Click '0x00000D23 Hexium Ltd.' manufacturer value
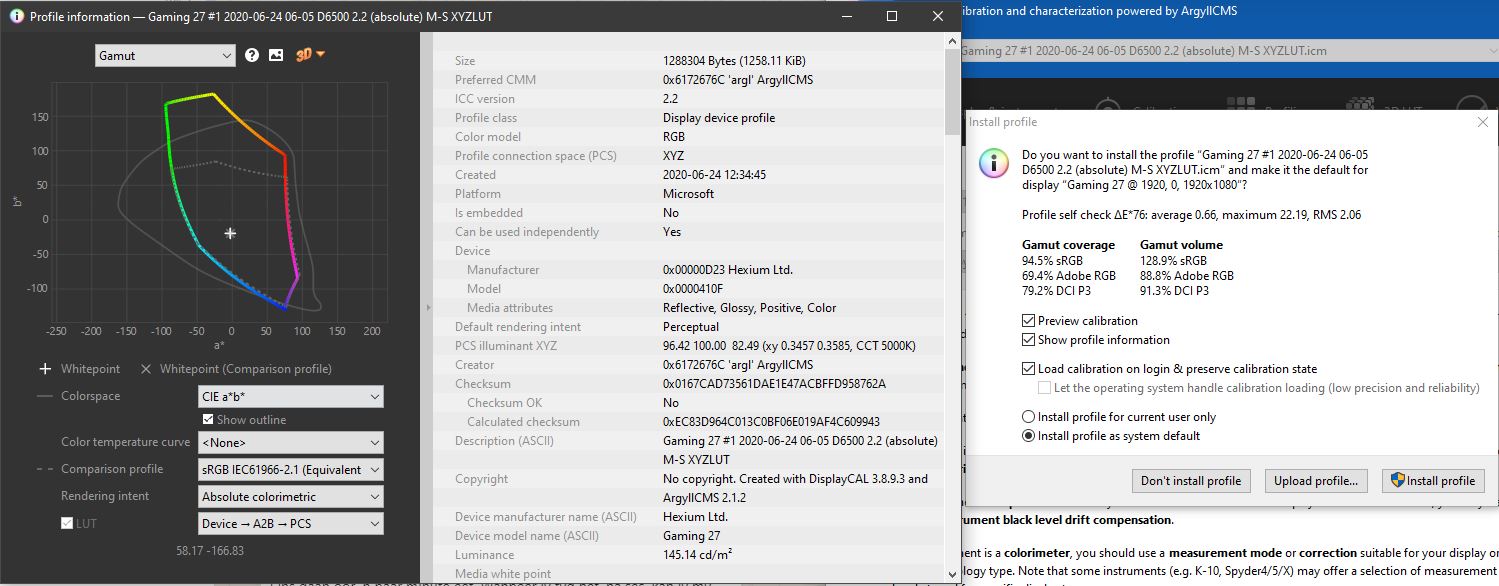This screenshot has width=1499, height=586. pos(727,270)
